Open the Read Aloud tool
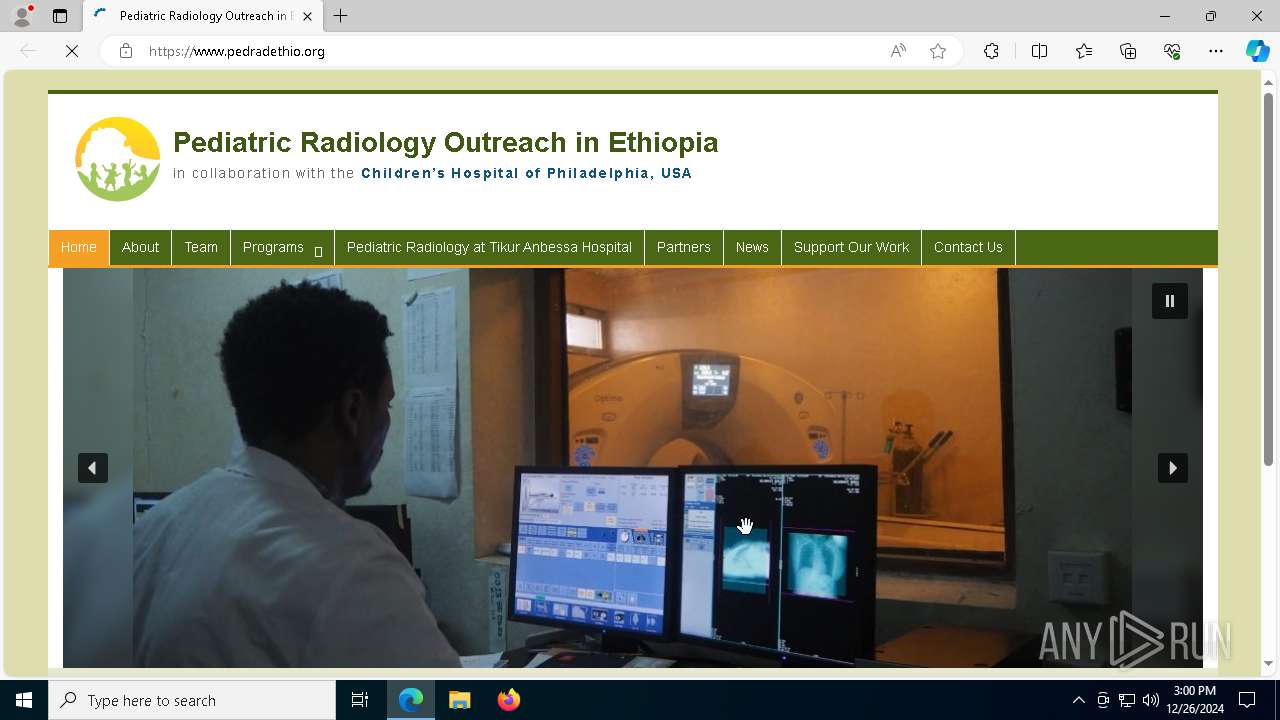1280x720 pixels. pos(898,51)
